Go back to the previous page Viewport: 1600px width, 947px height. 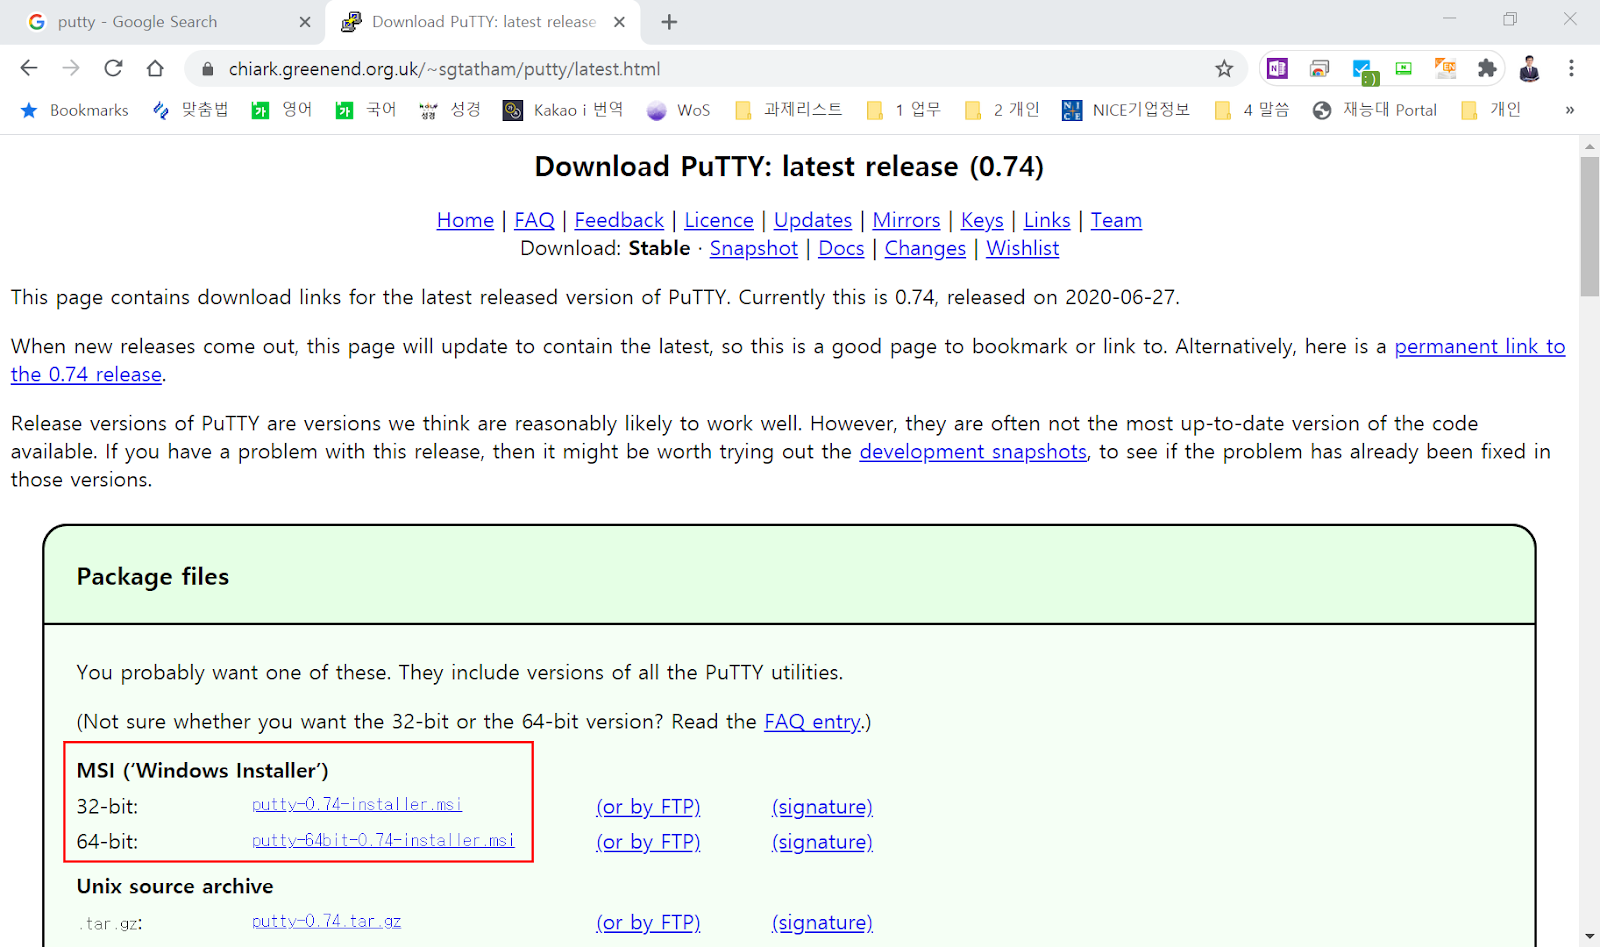(x=29, y=68)
